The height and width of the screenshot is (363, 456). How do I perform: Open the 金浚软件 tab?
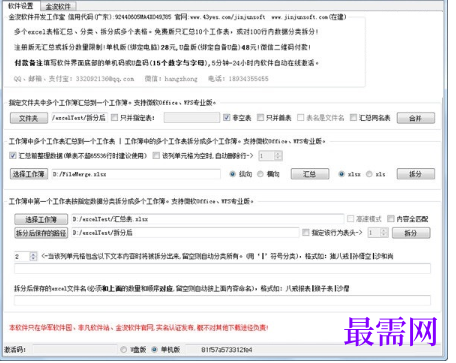[58, 6]
